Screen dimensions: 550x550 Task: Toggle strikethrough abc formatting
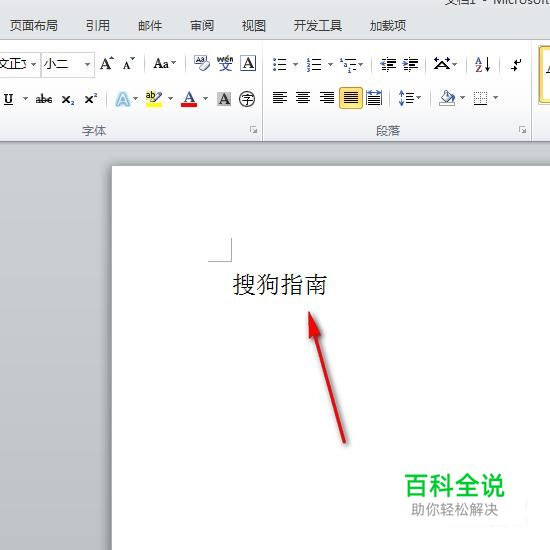[x=44, y=99]
